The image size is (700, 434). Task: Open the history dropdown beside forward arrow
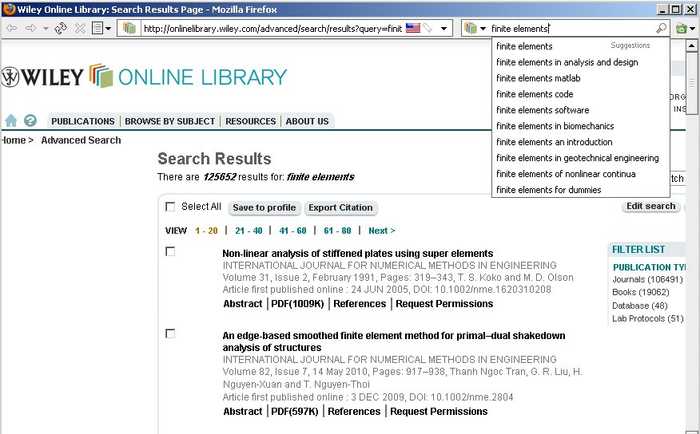[46, 29]
